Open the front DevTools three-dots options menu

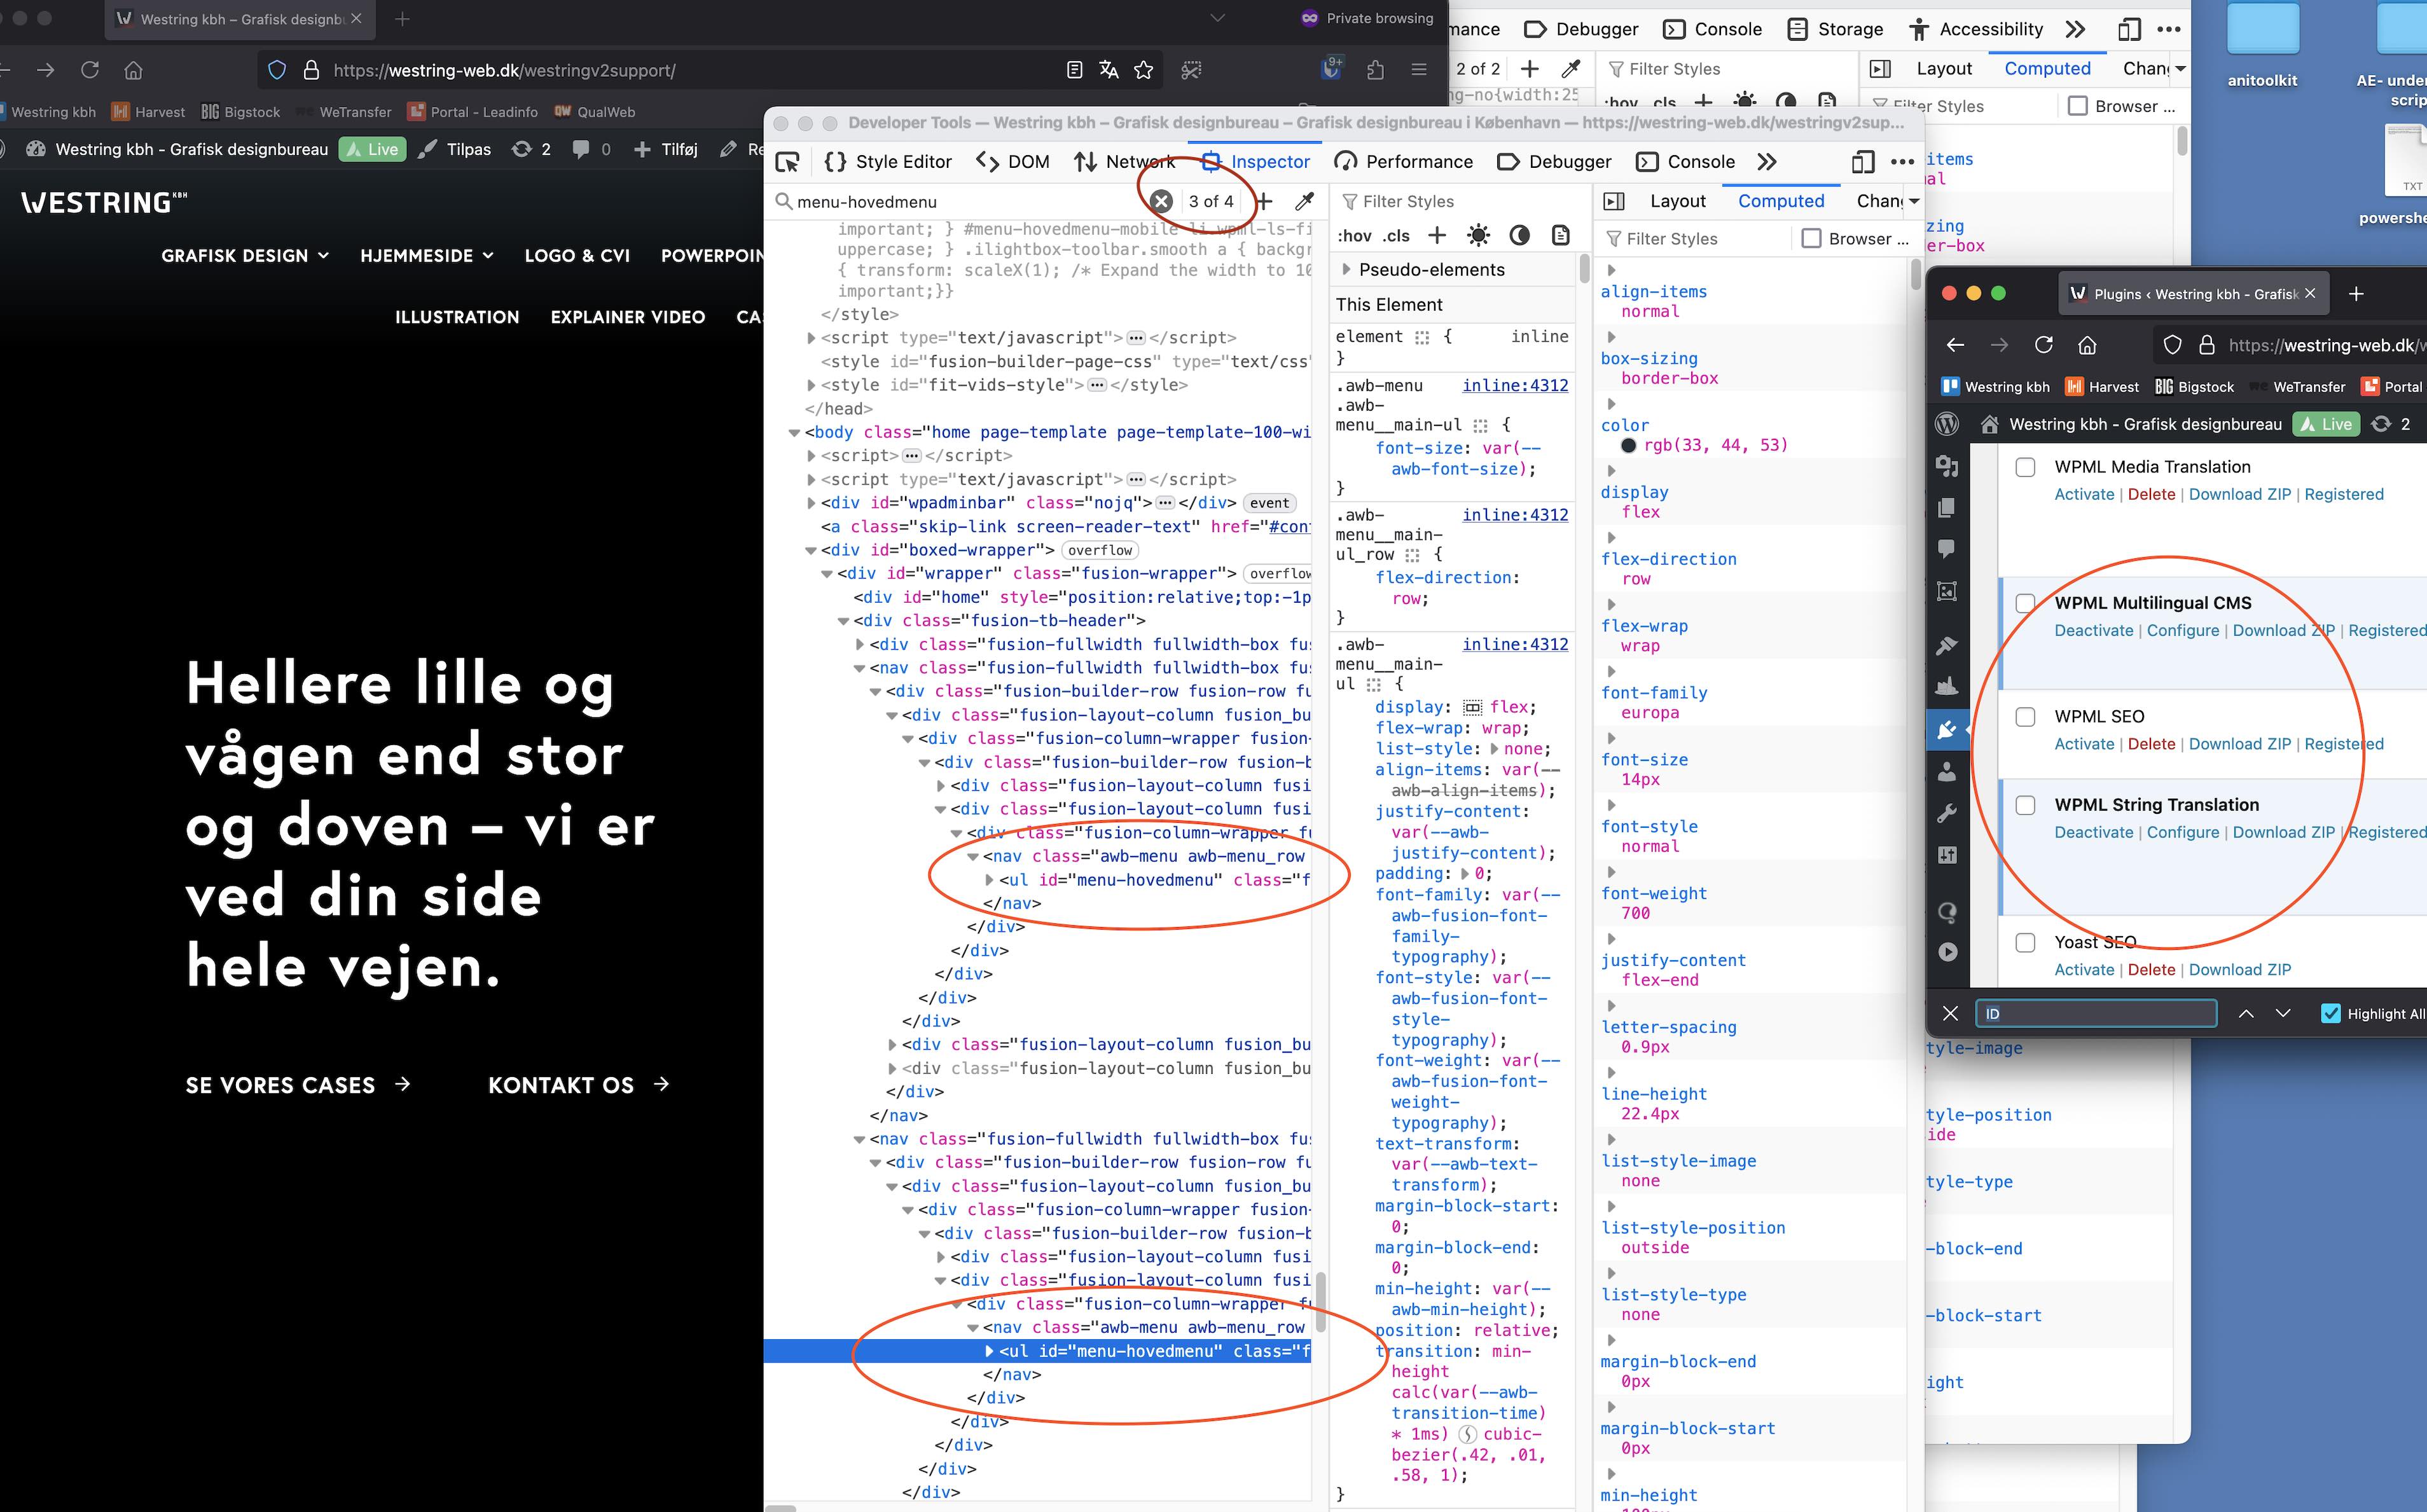coord(1903,162)
